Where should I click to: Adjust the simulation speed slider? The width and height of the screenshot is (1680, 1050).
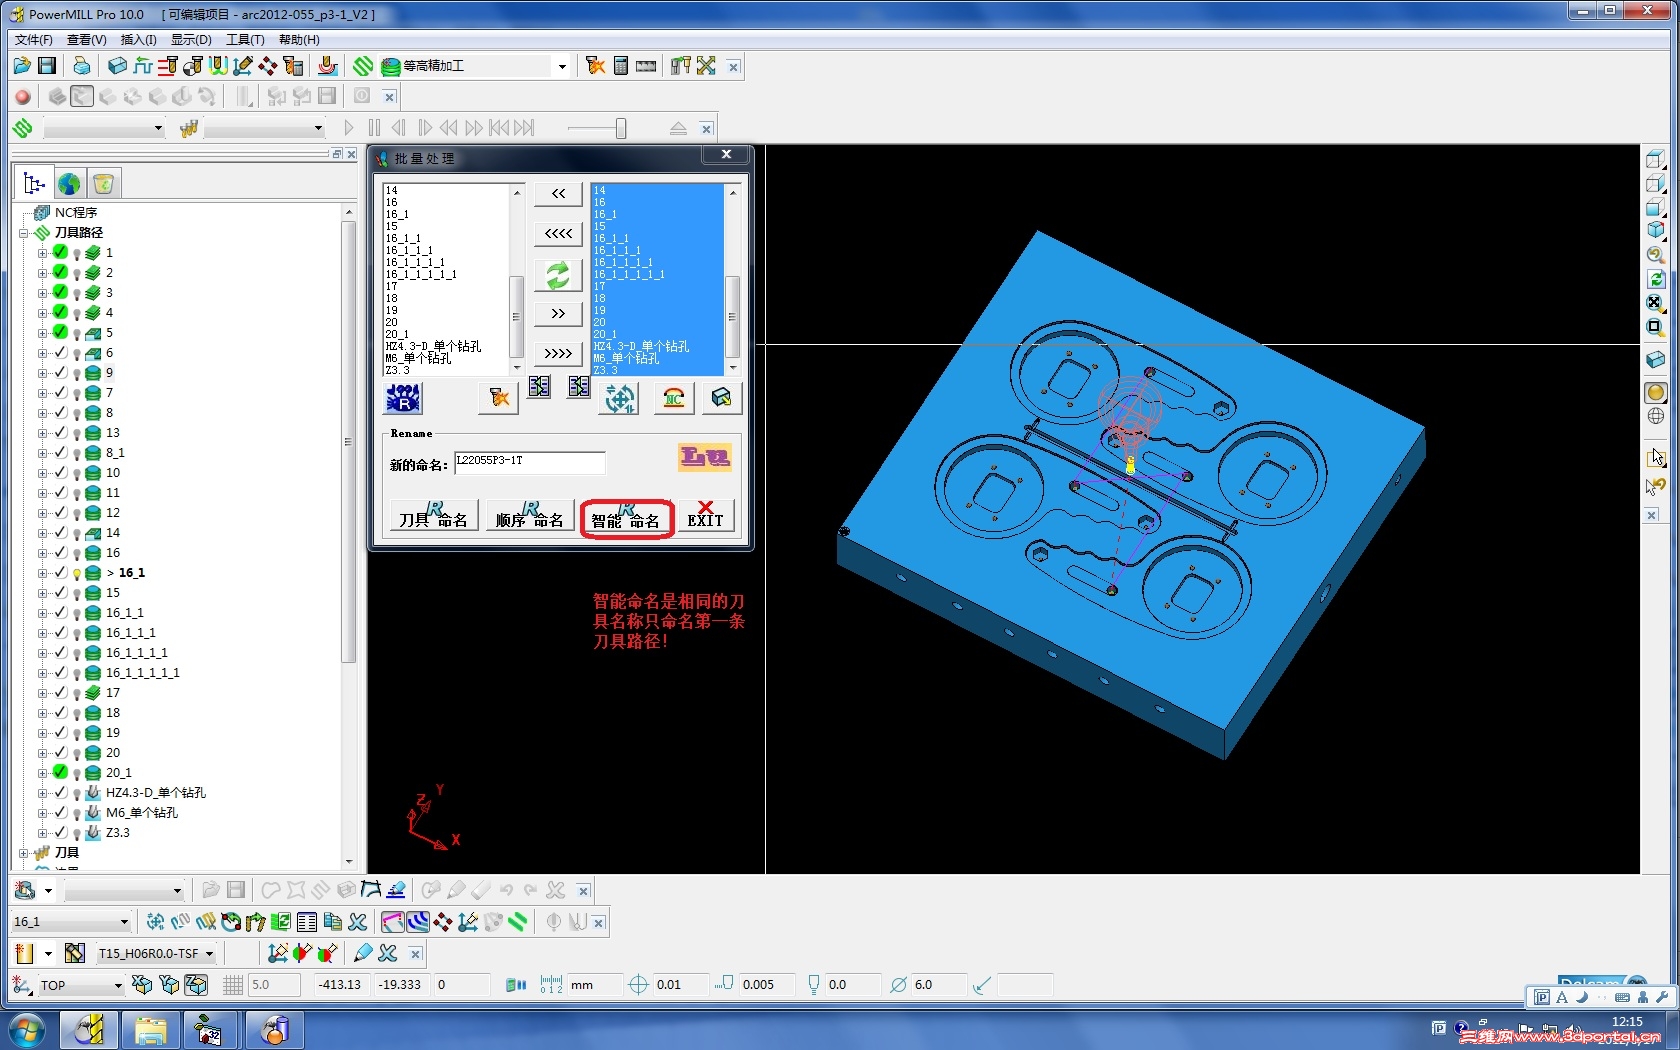pos(621,128)
